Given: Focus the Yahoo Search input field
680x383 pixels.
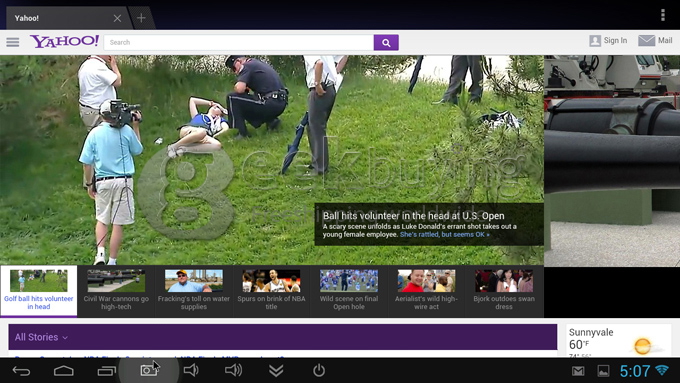Looking at the screenshot, I should (239, 43).
